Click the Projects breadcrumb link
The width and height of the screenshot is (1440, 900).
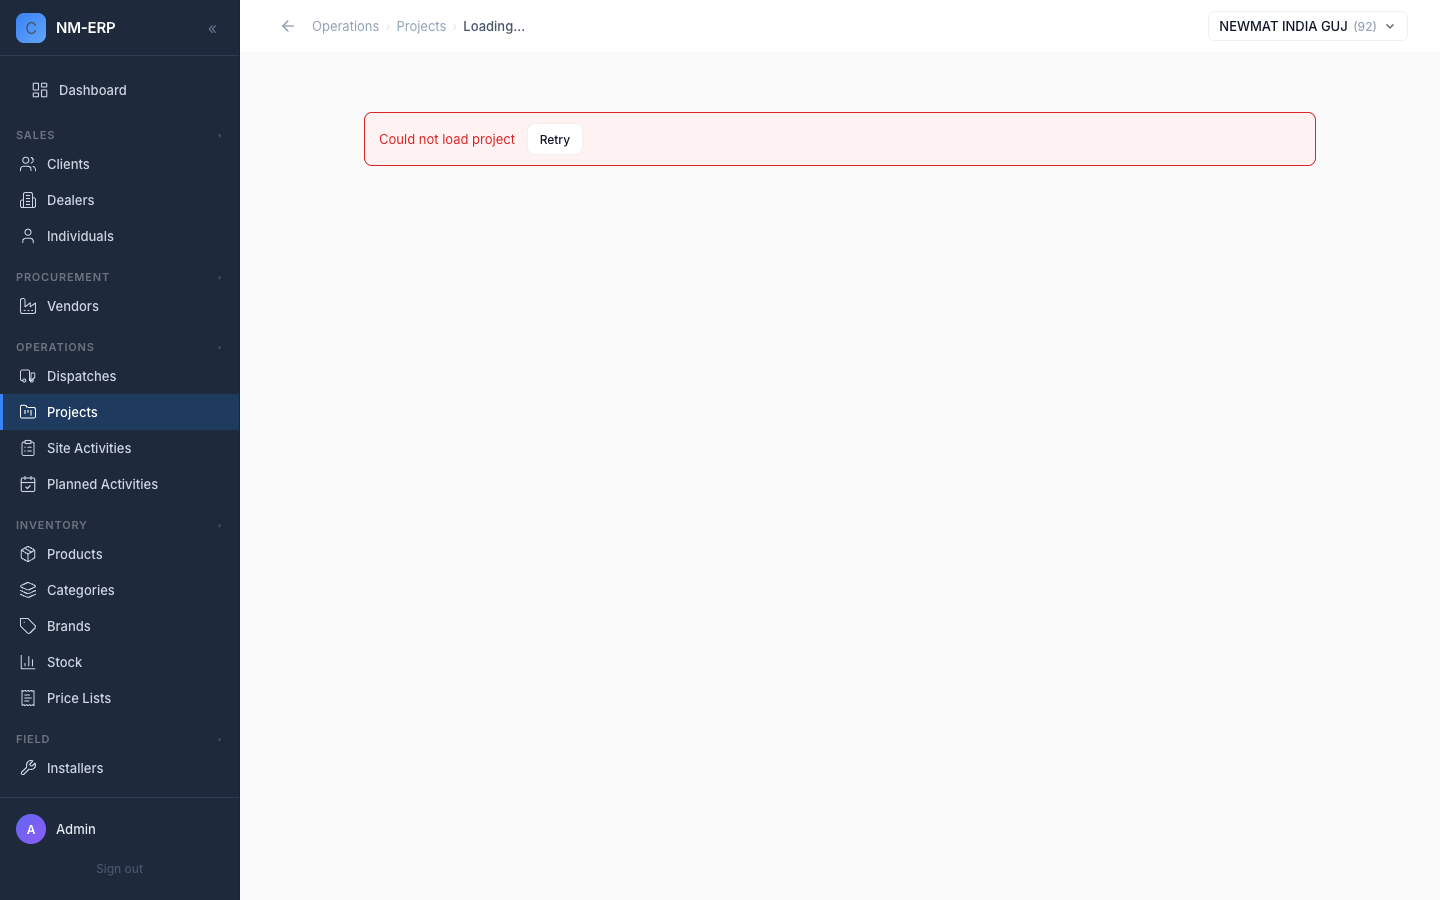tap(421, 26)
